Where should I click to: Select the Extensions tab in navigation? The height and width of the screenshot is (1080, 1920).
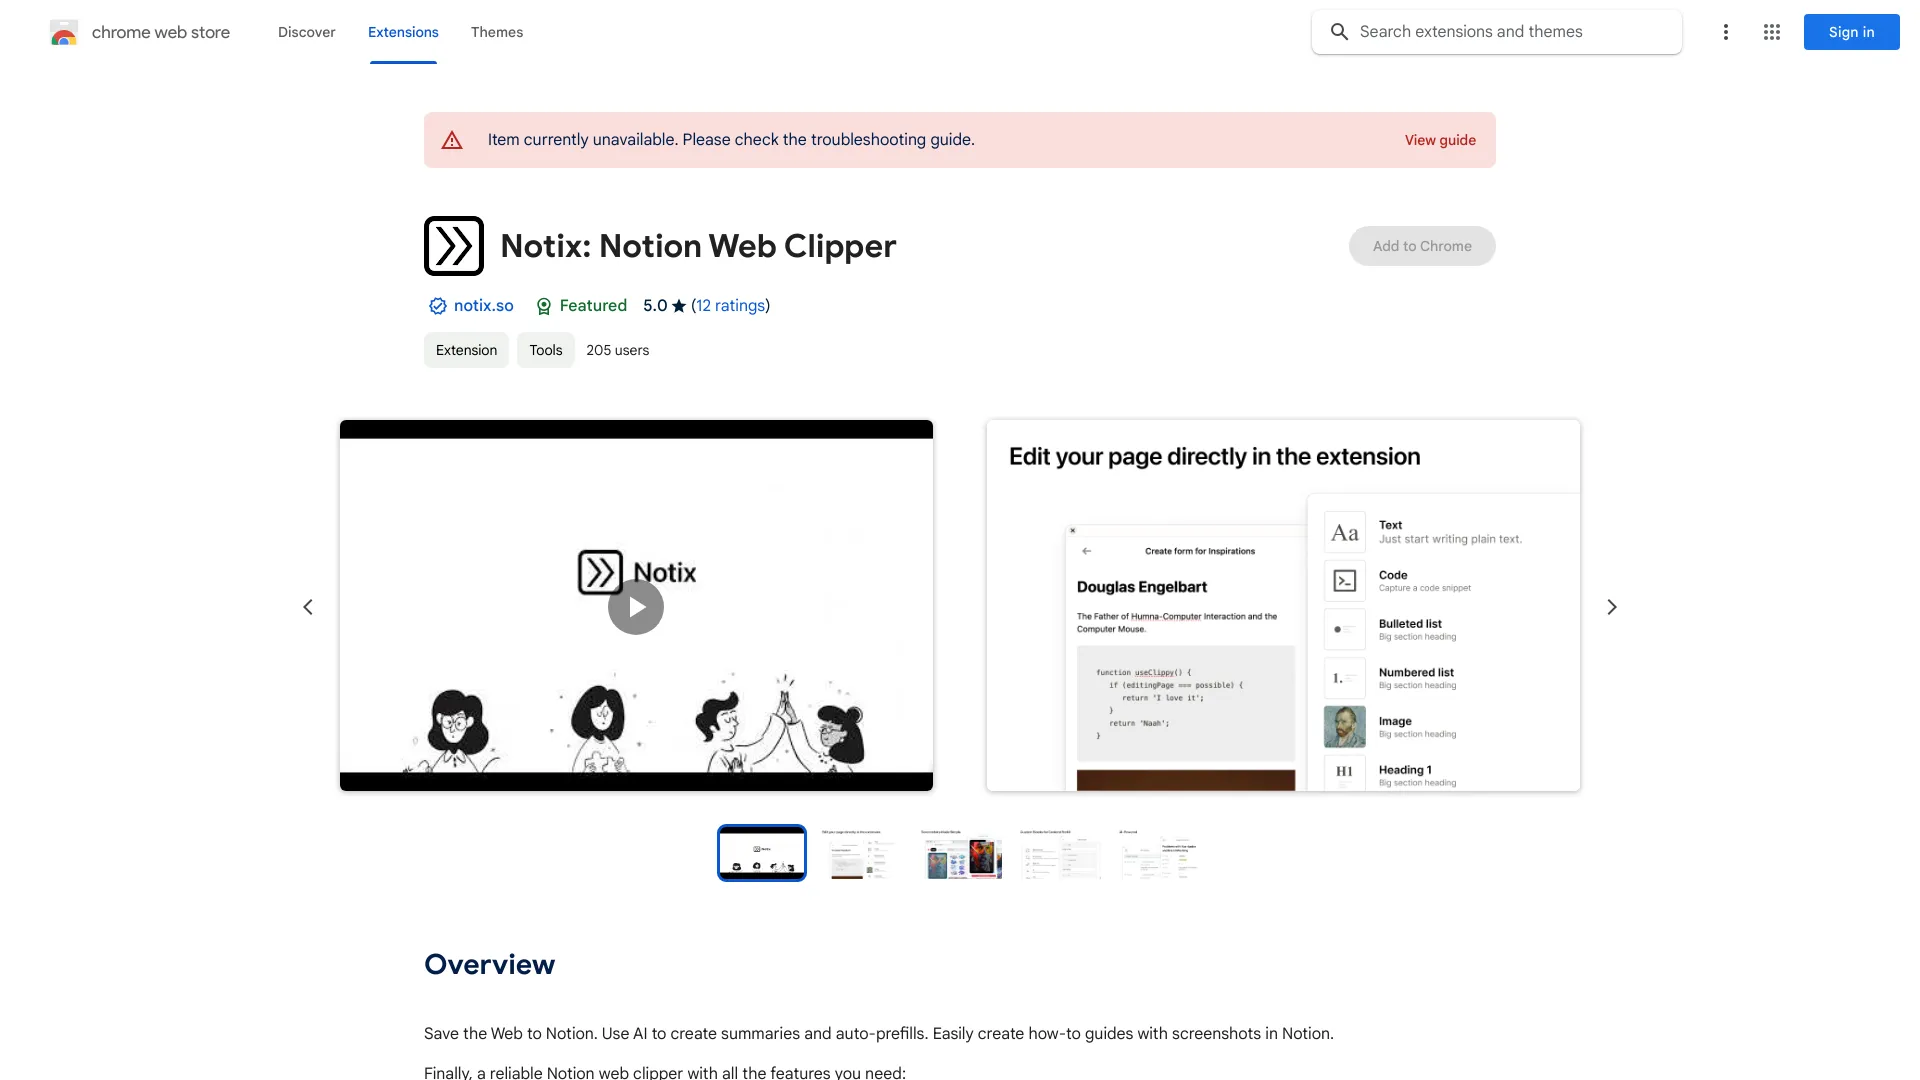click(402, 32)
